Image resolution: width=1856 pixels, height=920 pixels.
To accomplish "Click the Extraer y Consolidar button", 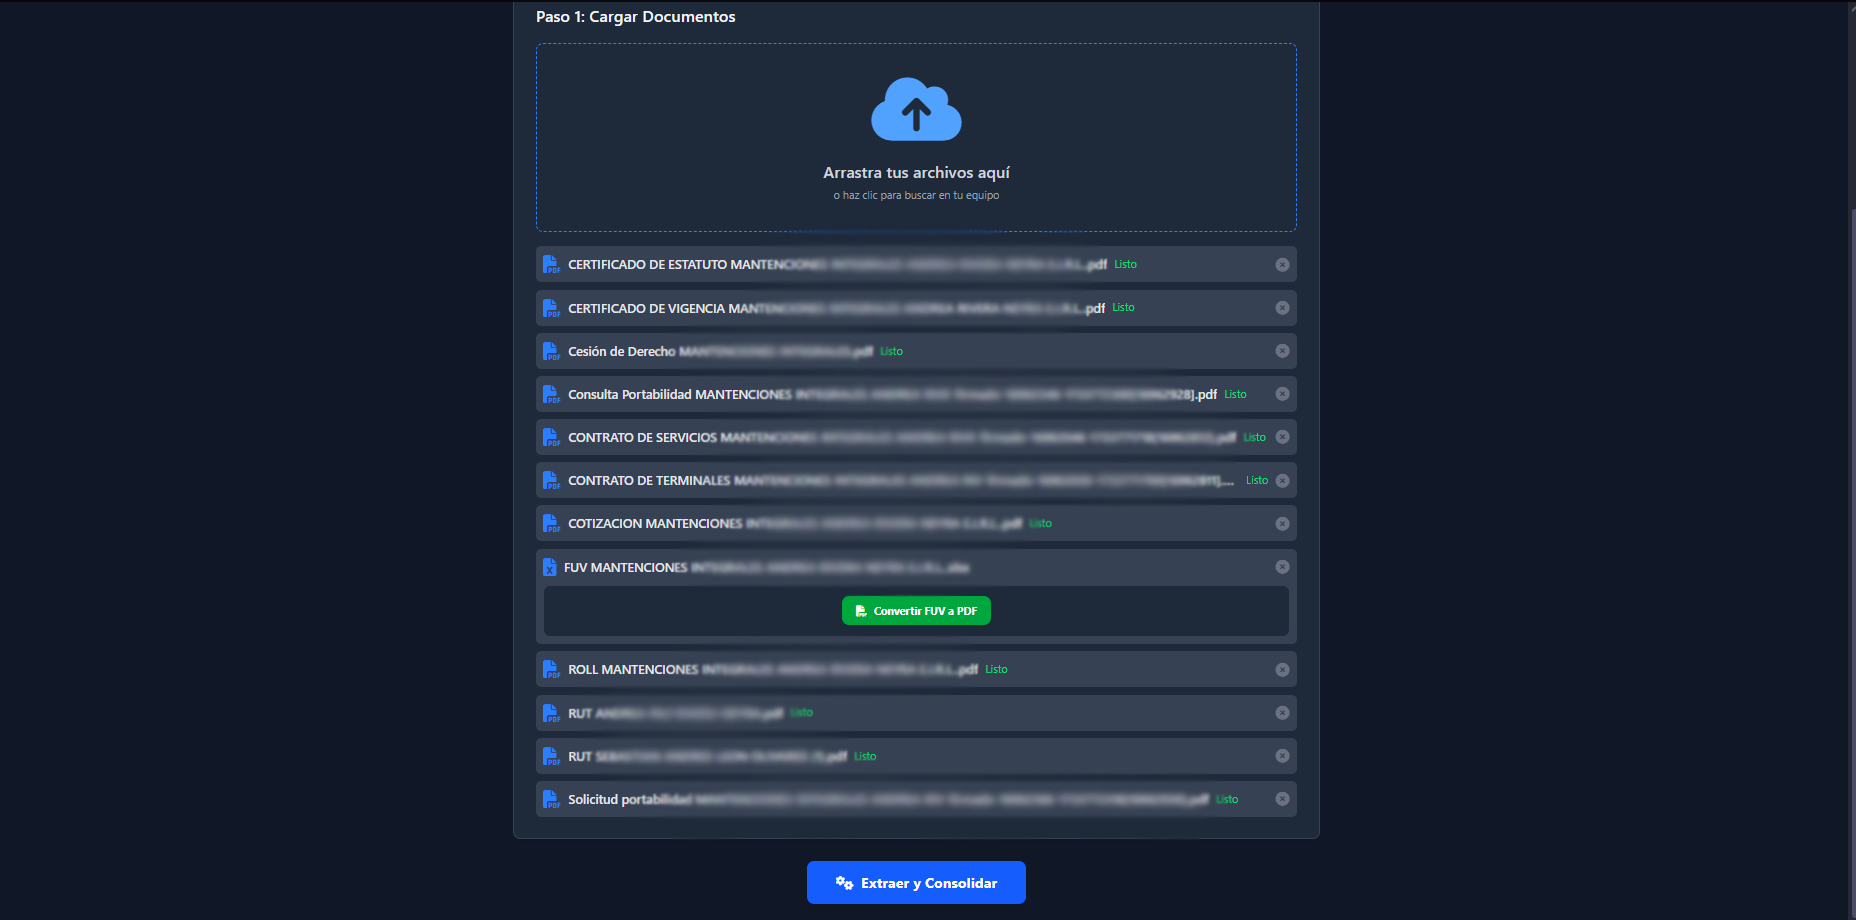I will [916, 883].
